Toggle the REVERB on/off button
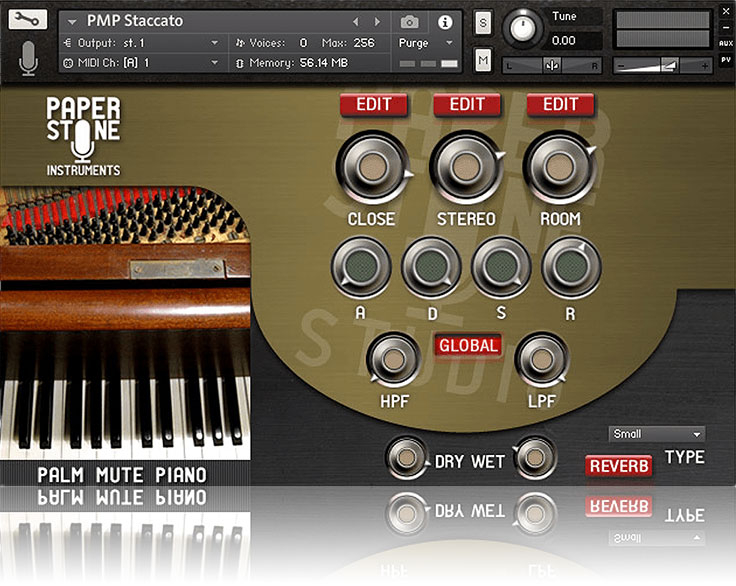 (x=618, y=466)
